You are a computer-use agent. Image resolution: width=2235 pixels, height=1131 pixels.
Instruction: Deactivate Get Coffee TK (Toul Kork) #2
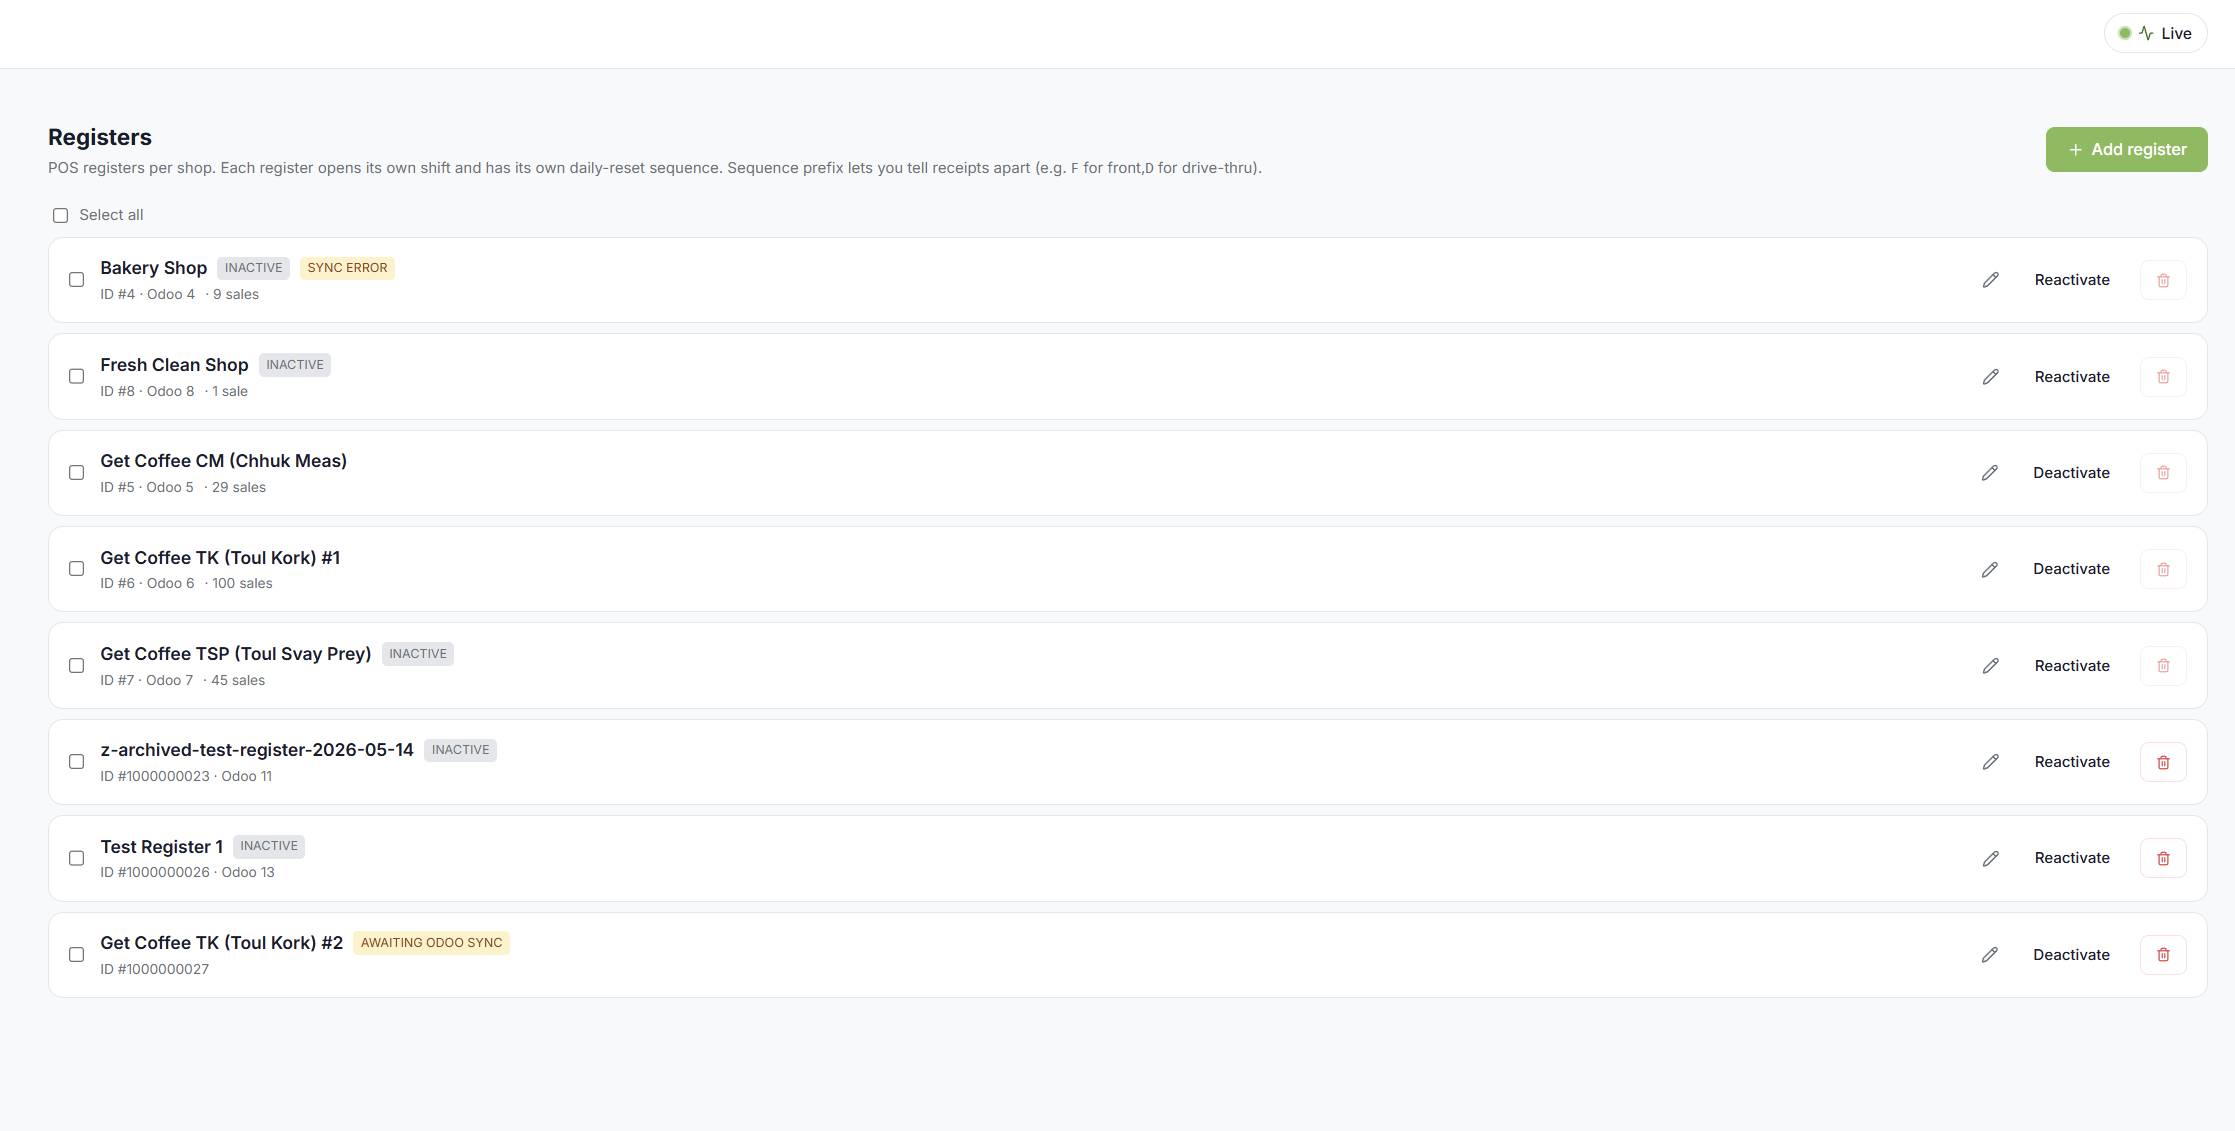[x=2071, y=955]
